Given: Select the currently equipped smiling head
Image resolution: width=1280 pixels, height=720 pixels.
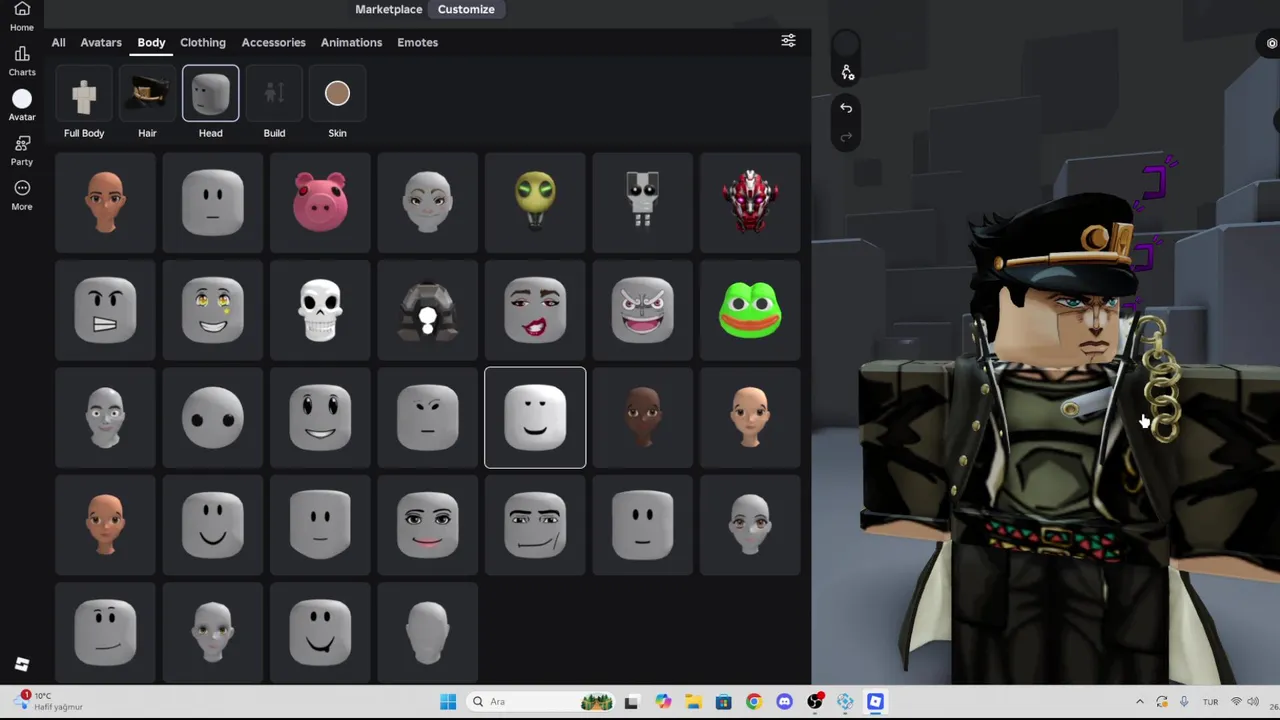Looking at the screenshot, I should click(535, 417).
